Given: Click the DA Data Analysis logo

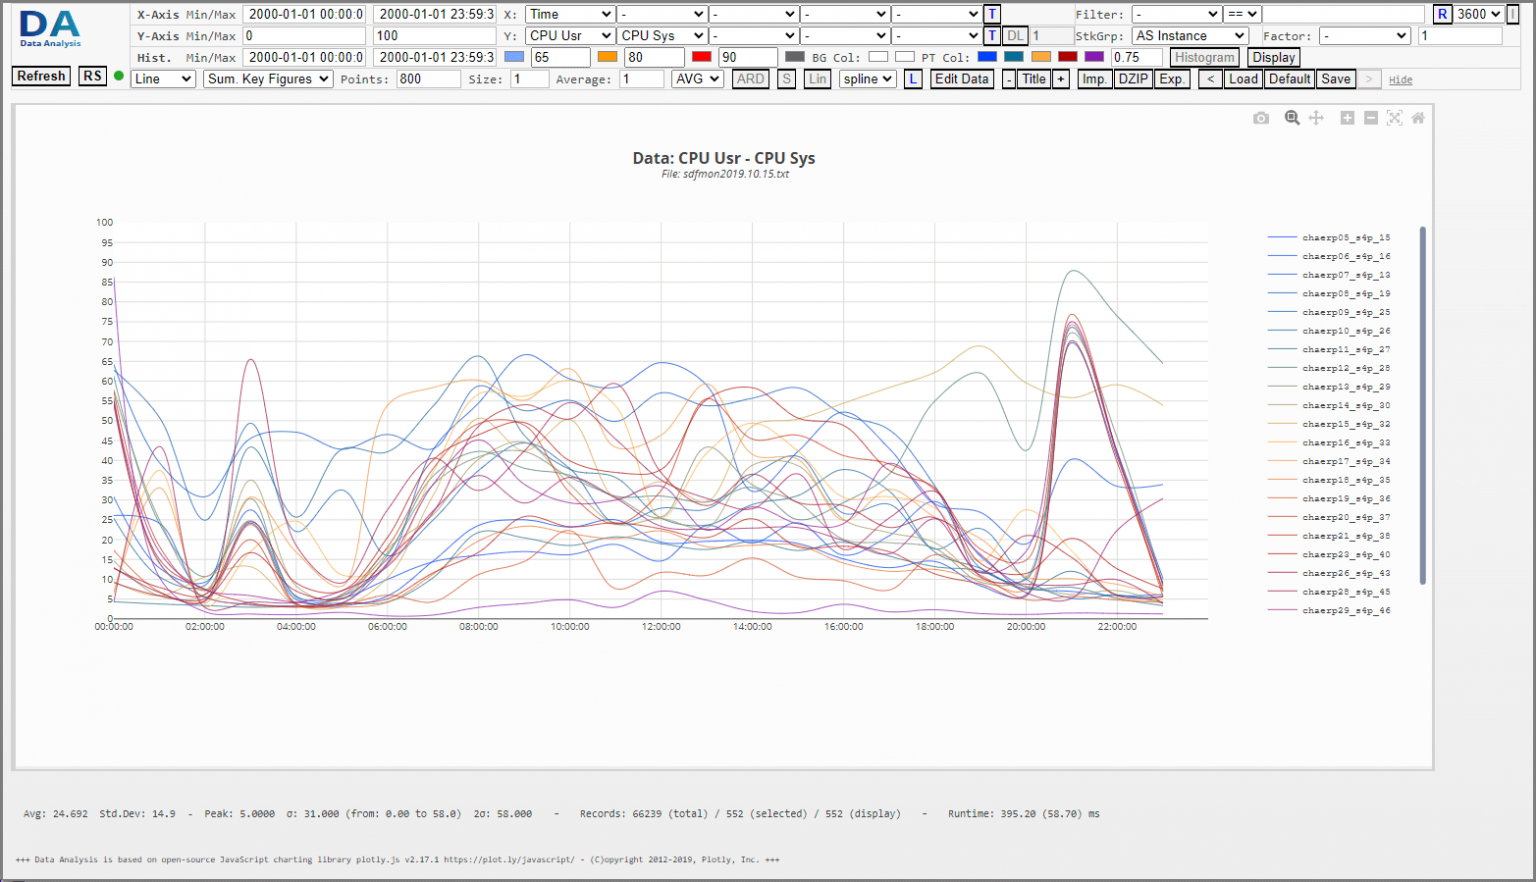Looking at the screenshot, I should tap(49, 30).
